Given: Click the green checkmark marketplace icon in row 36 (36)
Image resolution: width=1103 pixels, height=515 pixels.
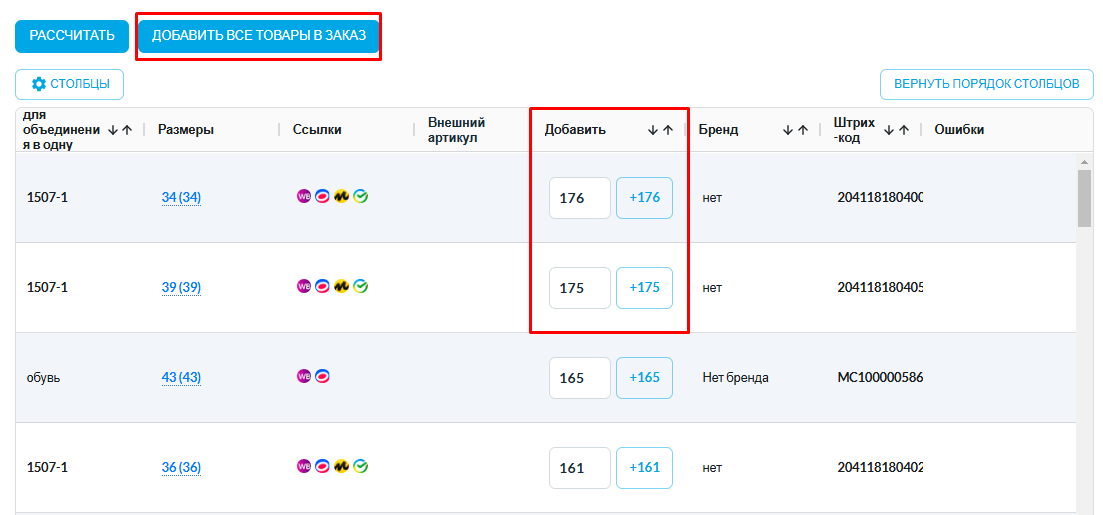Looking at the screenshot, I should tap(361, 466).
